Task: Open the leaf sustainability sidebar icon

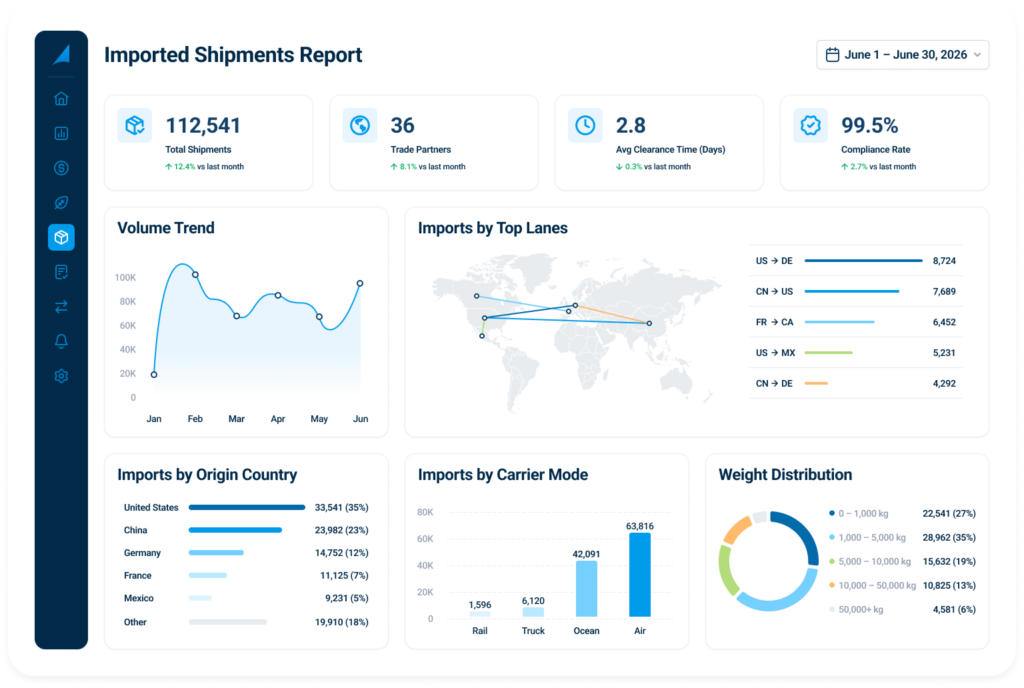Action: click(x=61, y=202)
